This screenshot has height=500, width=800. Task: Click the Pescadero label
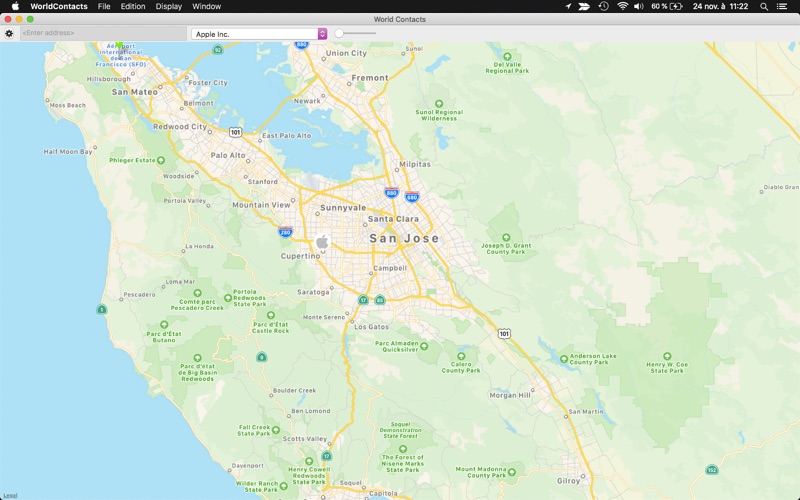139,294
